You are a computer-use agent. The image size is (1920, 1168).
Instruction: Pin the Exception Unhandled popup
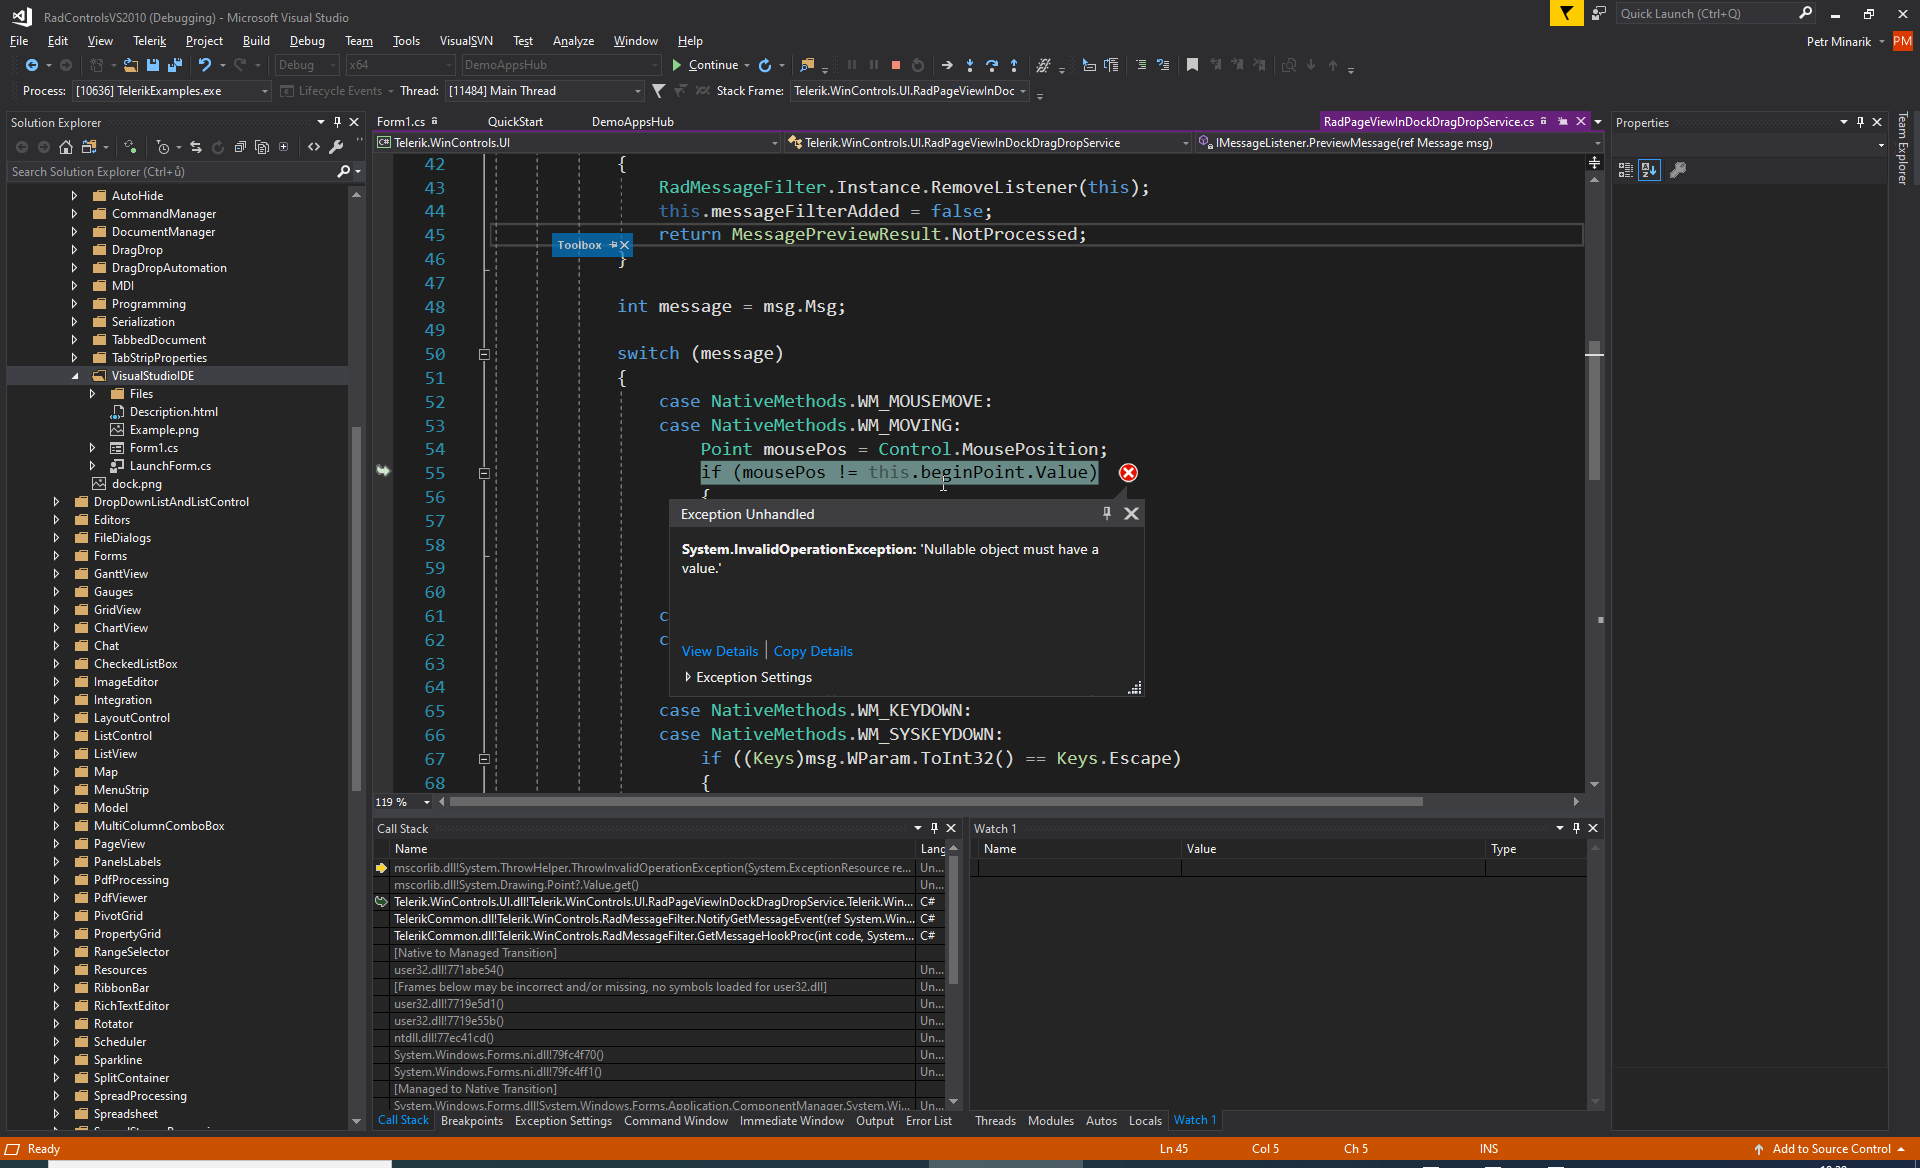1107,513
